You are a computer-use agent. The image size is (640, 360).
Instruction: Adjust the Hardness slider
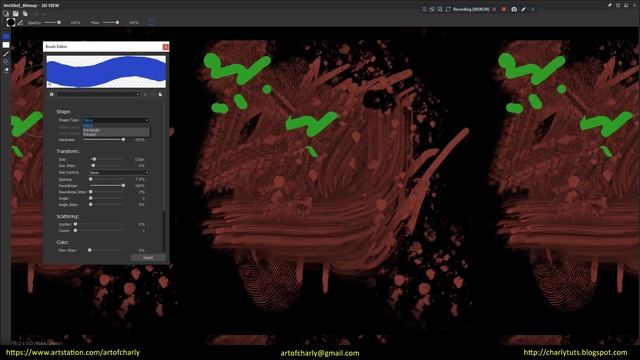(104, 140)
